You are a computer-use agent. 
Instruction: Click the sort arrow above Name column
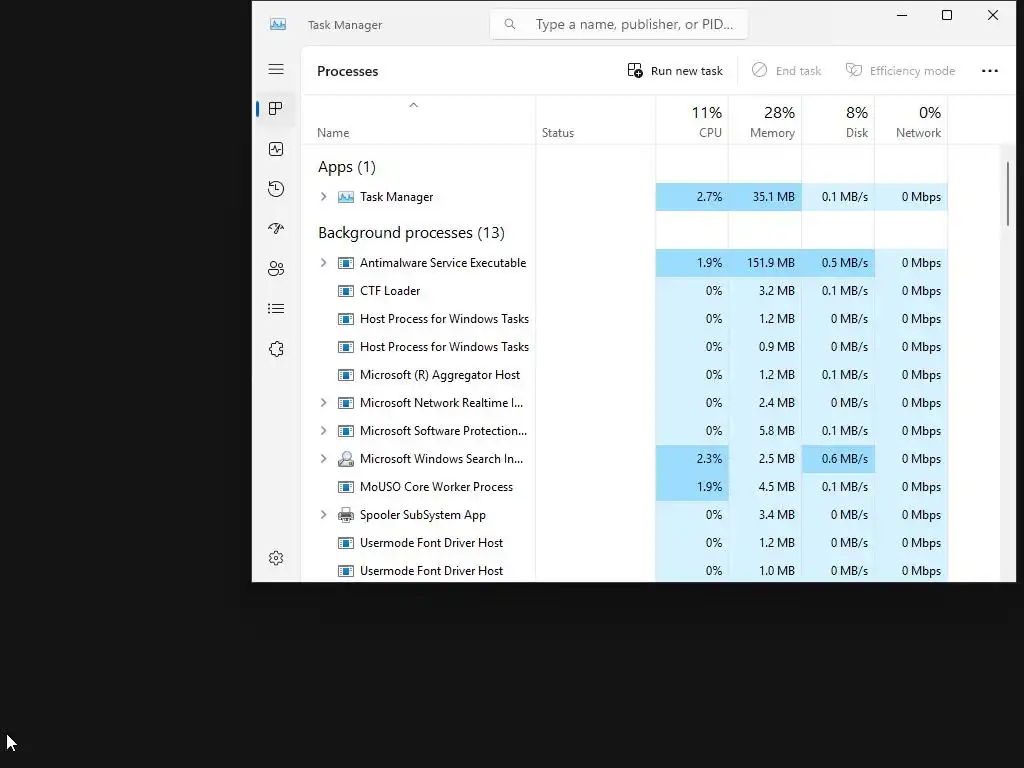(x=413, y=105)
